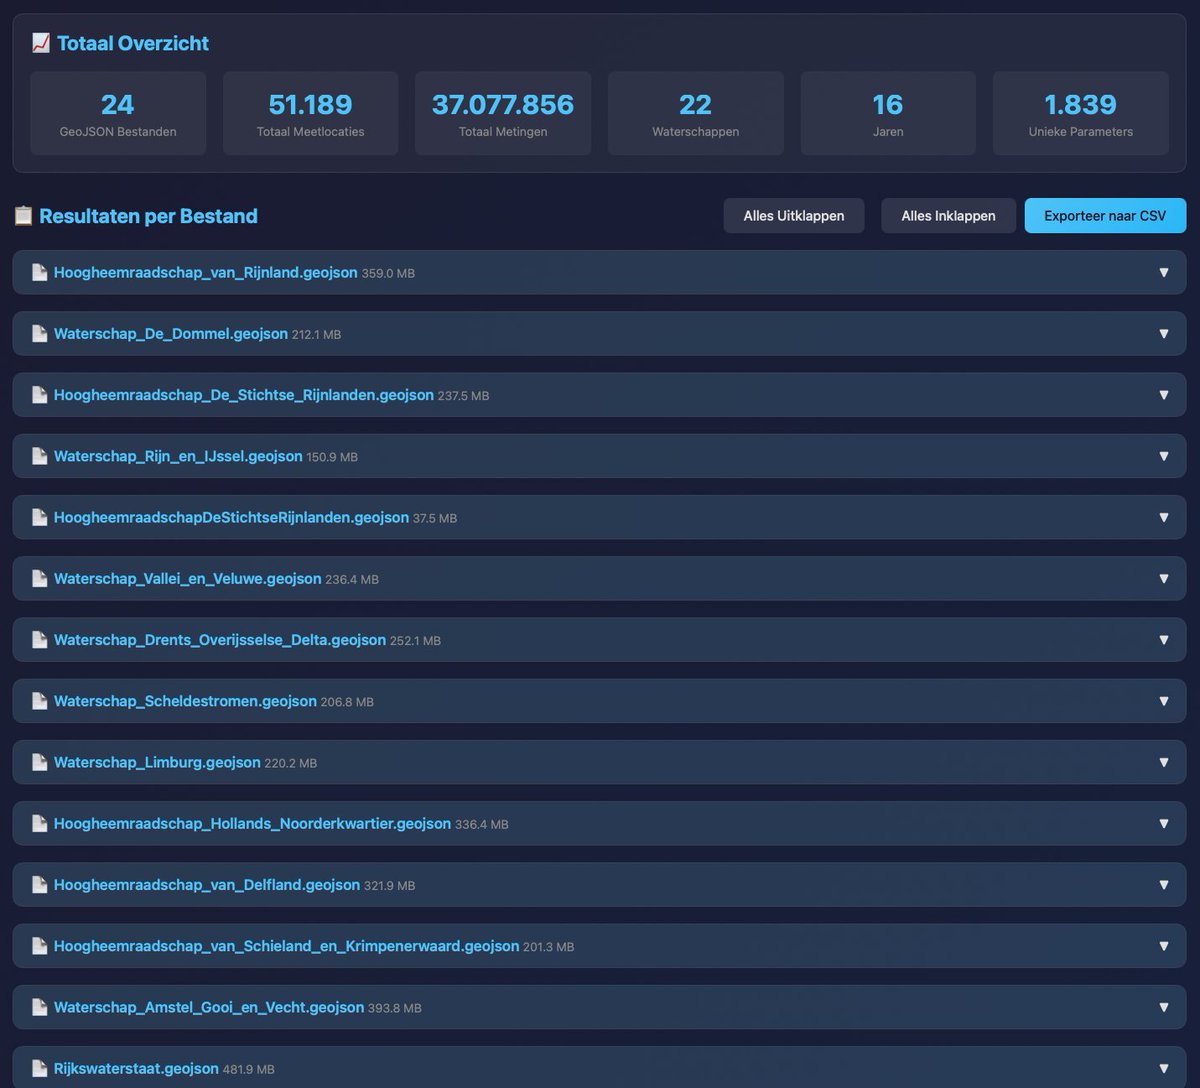Click the 51.189 Totaal Meetlocaties card
The image size is (1200, 1088).
[310, 113]
